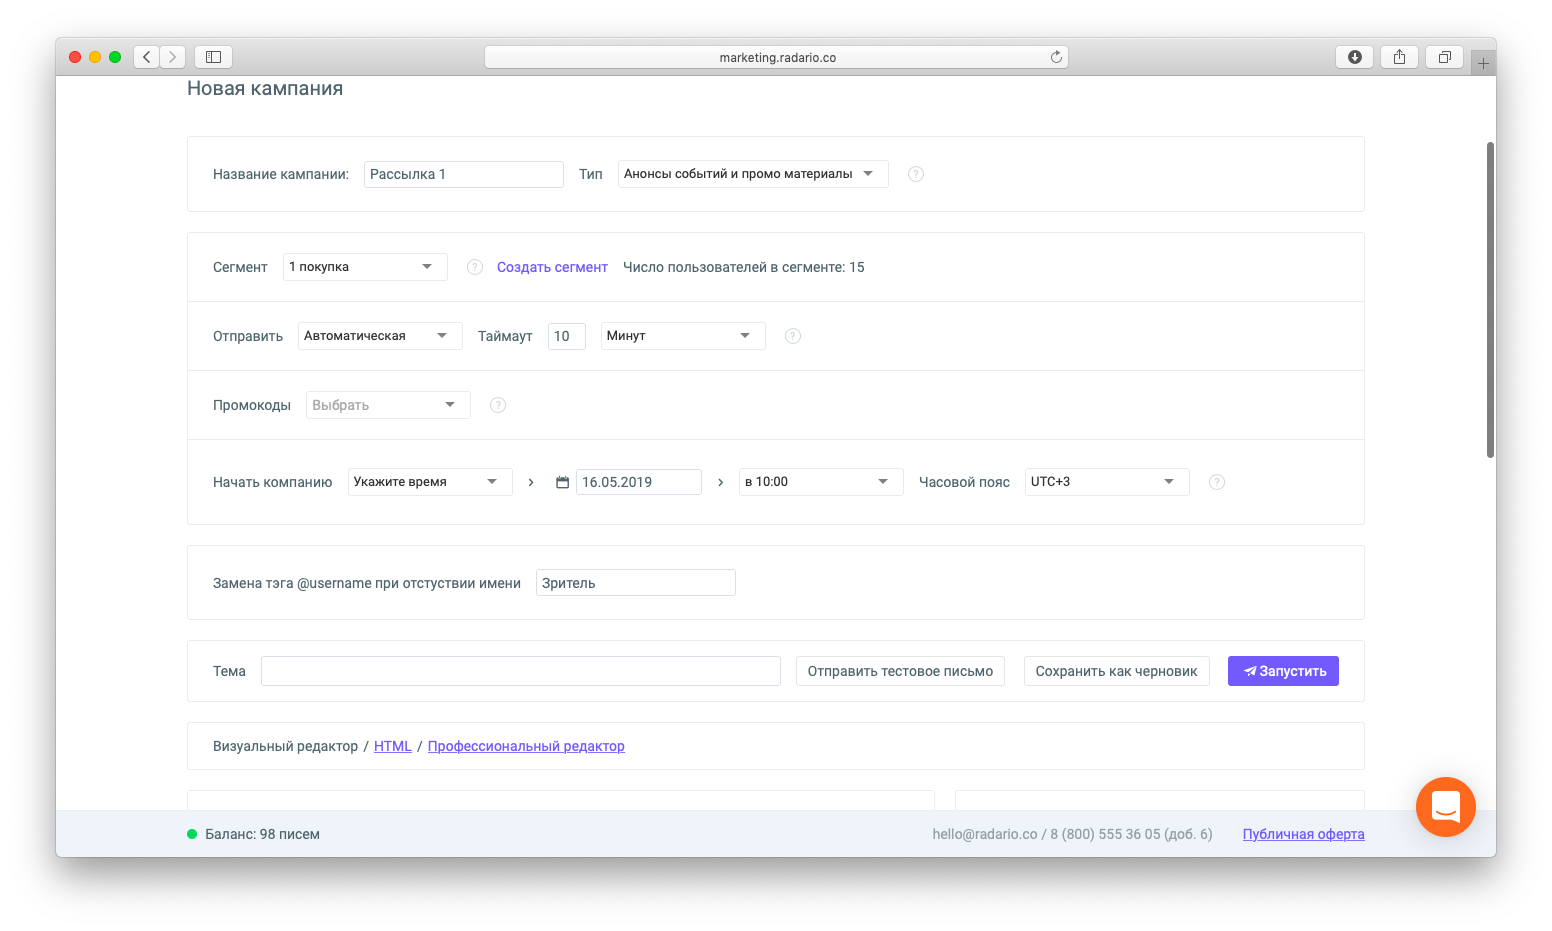Toggle the Safari sidebar button

pyautogui.click(x=213, y=57)
